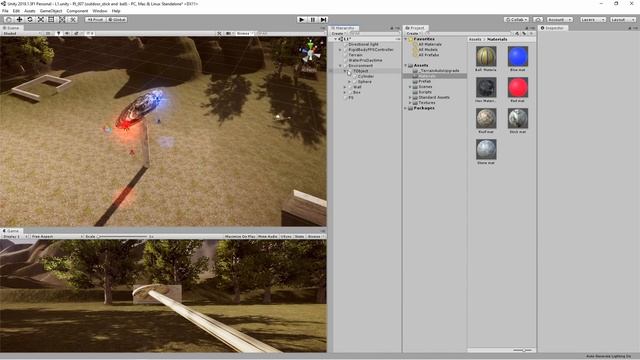640x360 pixels.
Task: Expand Sphere in Hierarchy
Action: (x=350, y=82)
